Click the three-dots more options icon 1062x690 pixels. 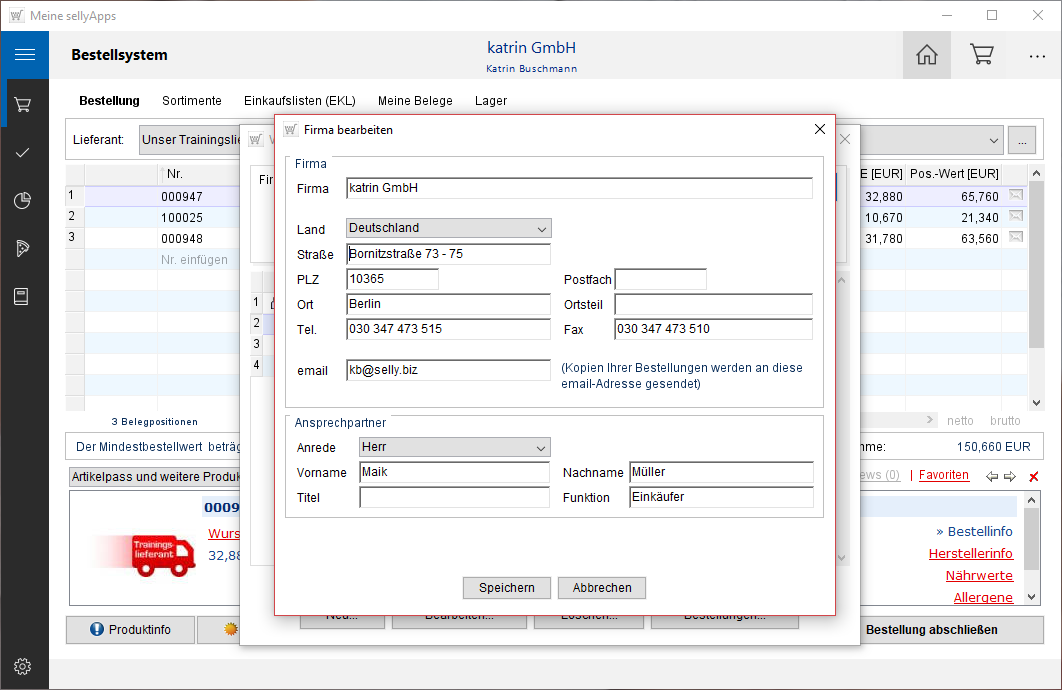pyautogui.click(x=1037, y=56)
